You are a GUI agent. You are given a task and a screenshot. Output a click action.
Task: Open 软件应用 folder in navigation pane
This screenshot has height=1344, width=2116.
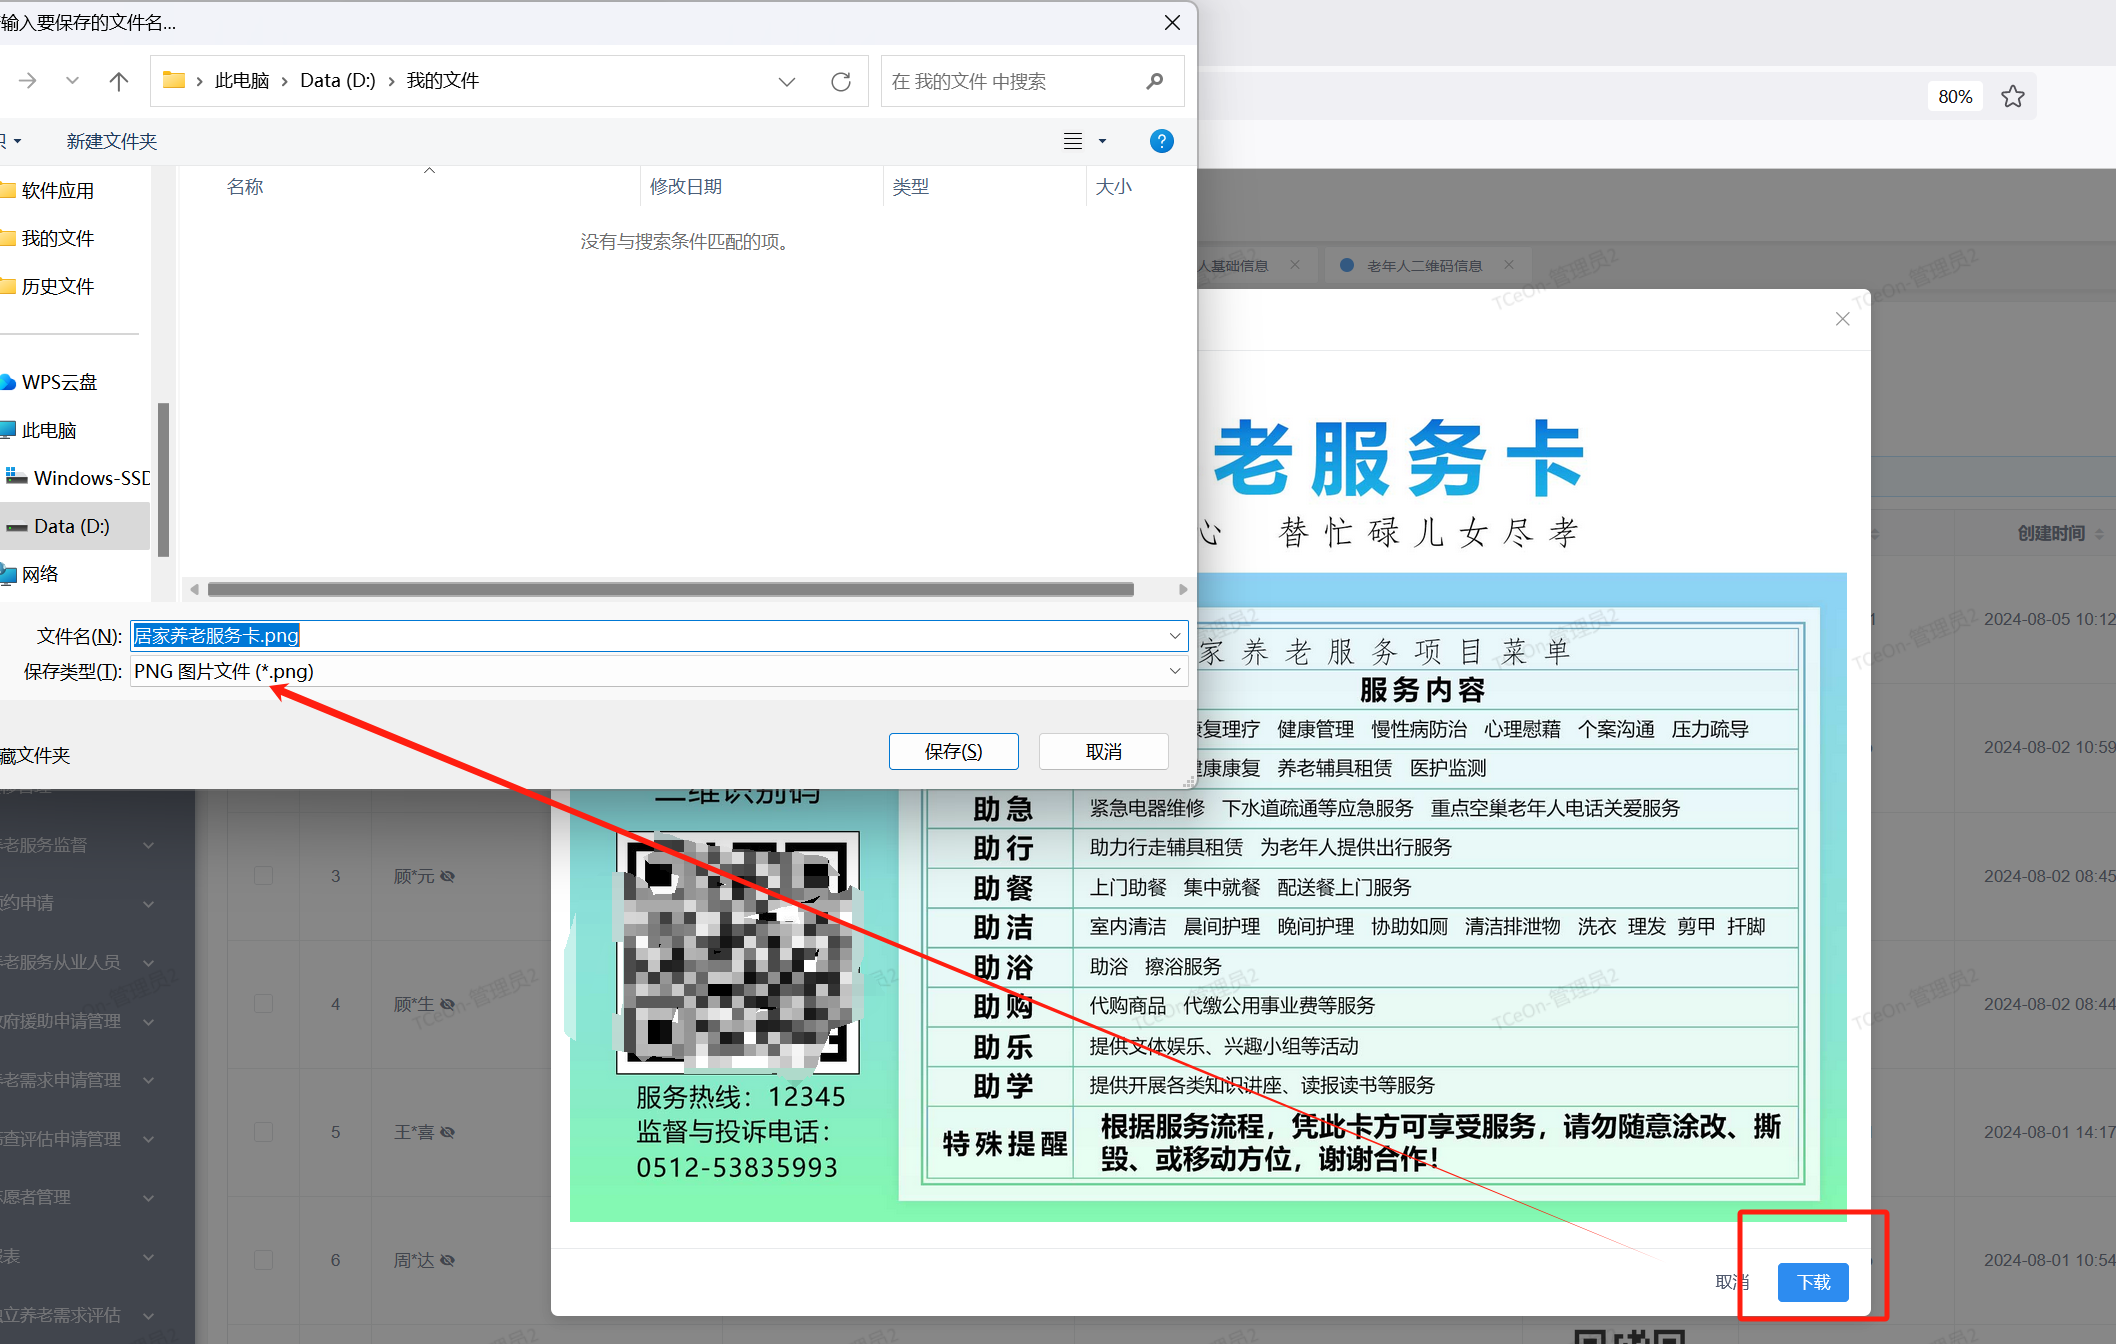pos(57,190)
